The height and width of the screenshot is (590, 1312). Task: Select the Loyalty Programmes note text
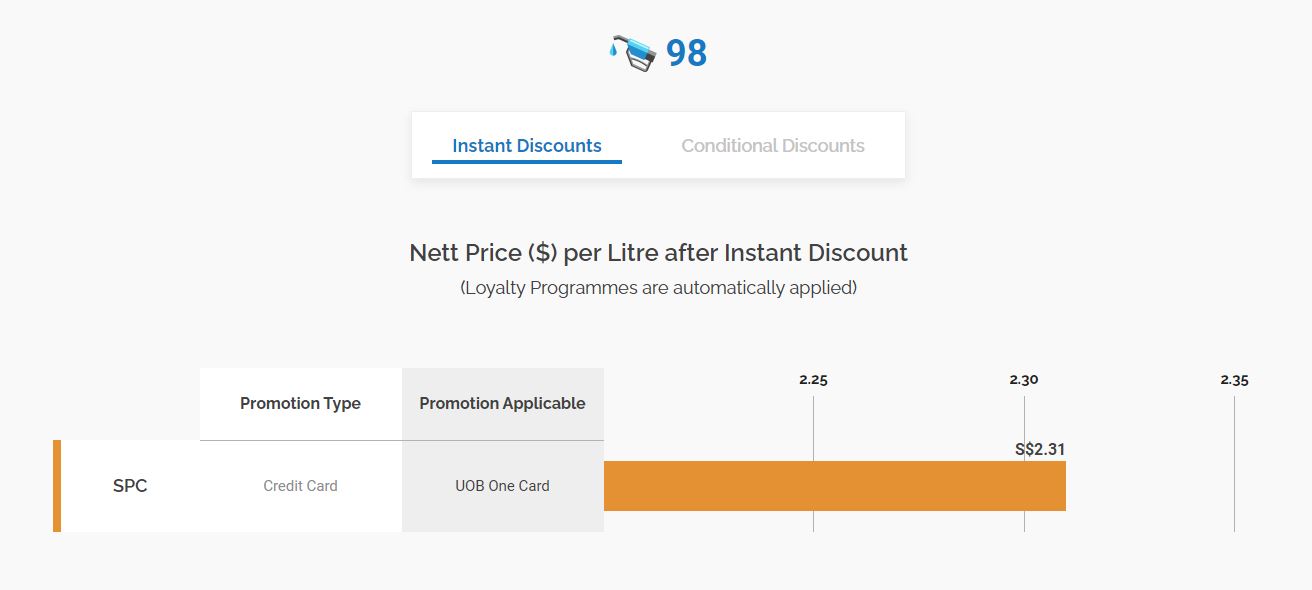658,288
